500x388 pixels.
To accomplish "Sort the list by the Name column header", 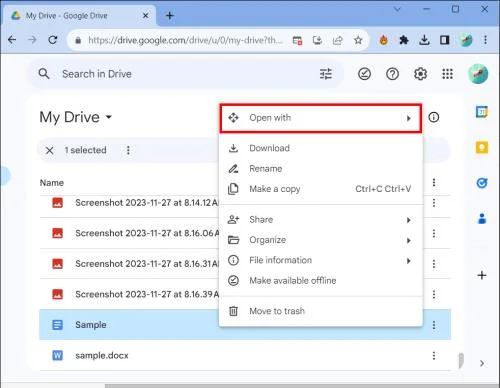I will [x=52, y=183].
